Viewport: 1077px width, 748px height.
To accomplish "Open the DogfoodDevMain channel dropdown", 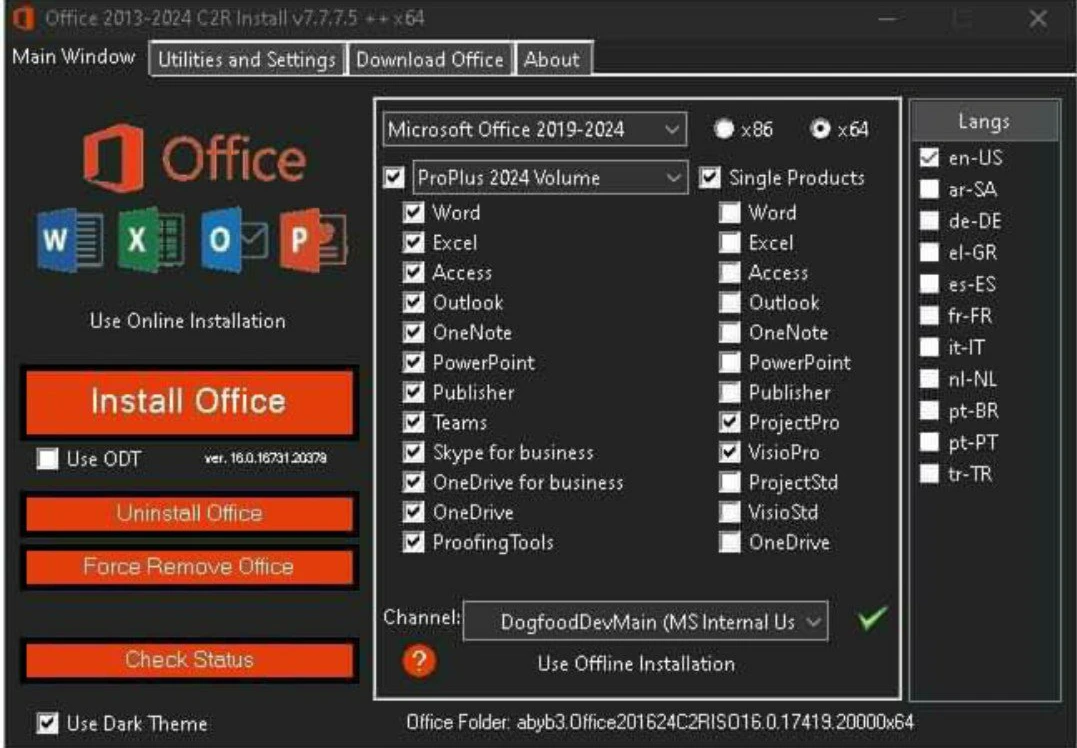I will (x=646, y=621).
